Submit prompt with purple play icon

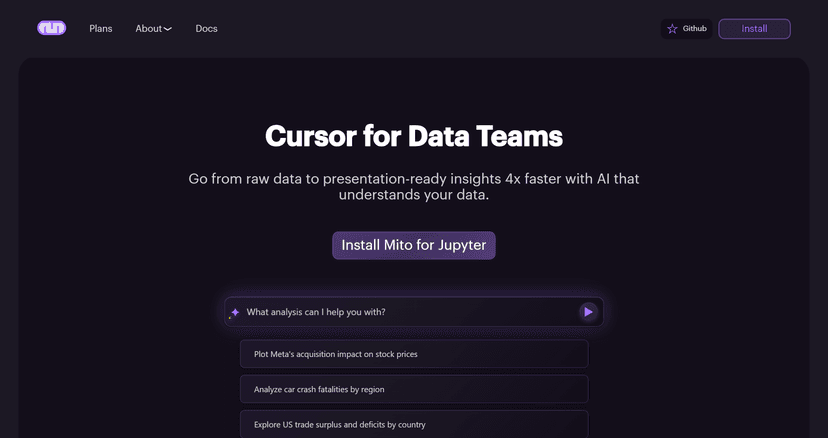[x=588, y=312]
